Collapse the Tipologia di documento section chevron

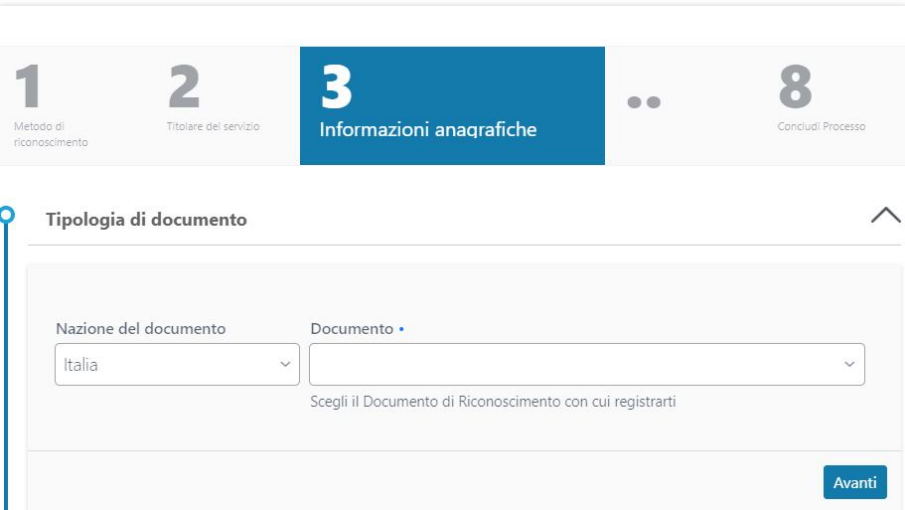885,216
